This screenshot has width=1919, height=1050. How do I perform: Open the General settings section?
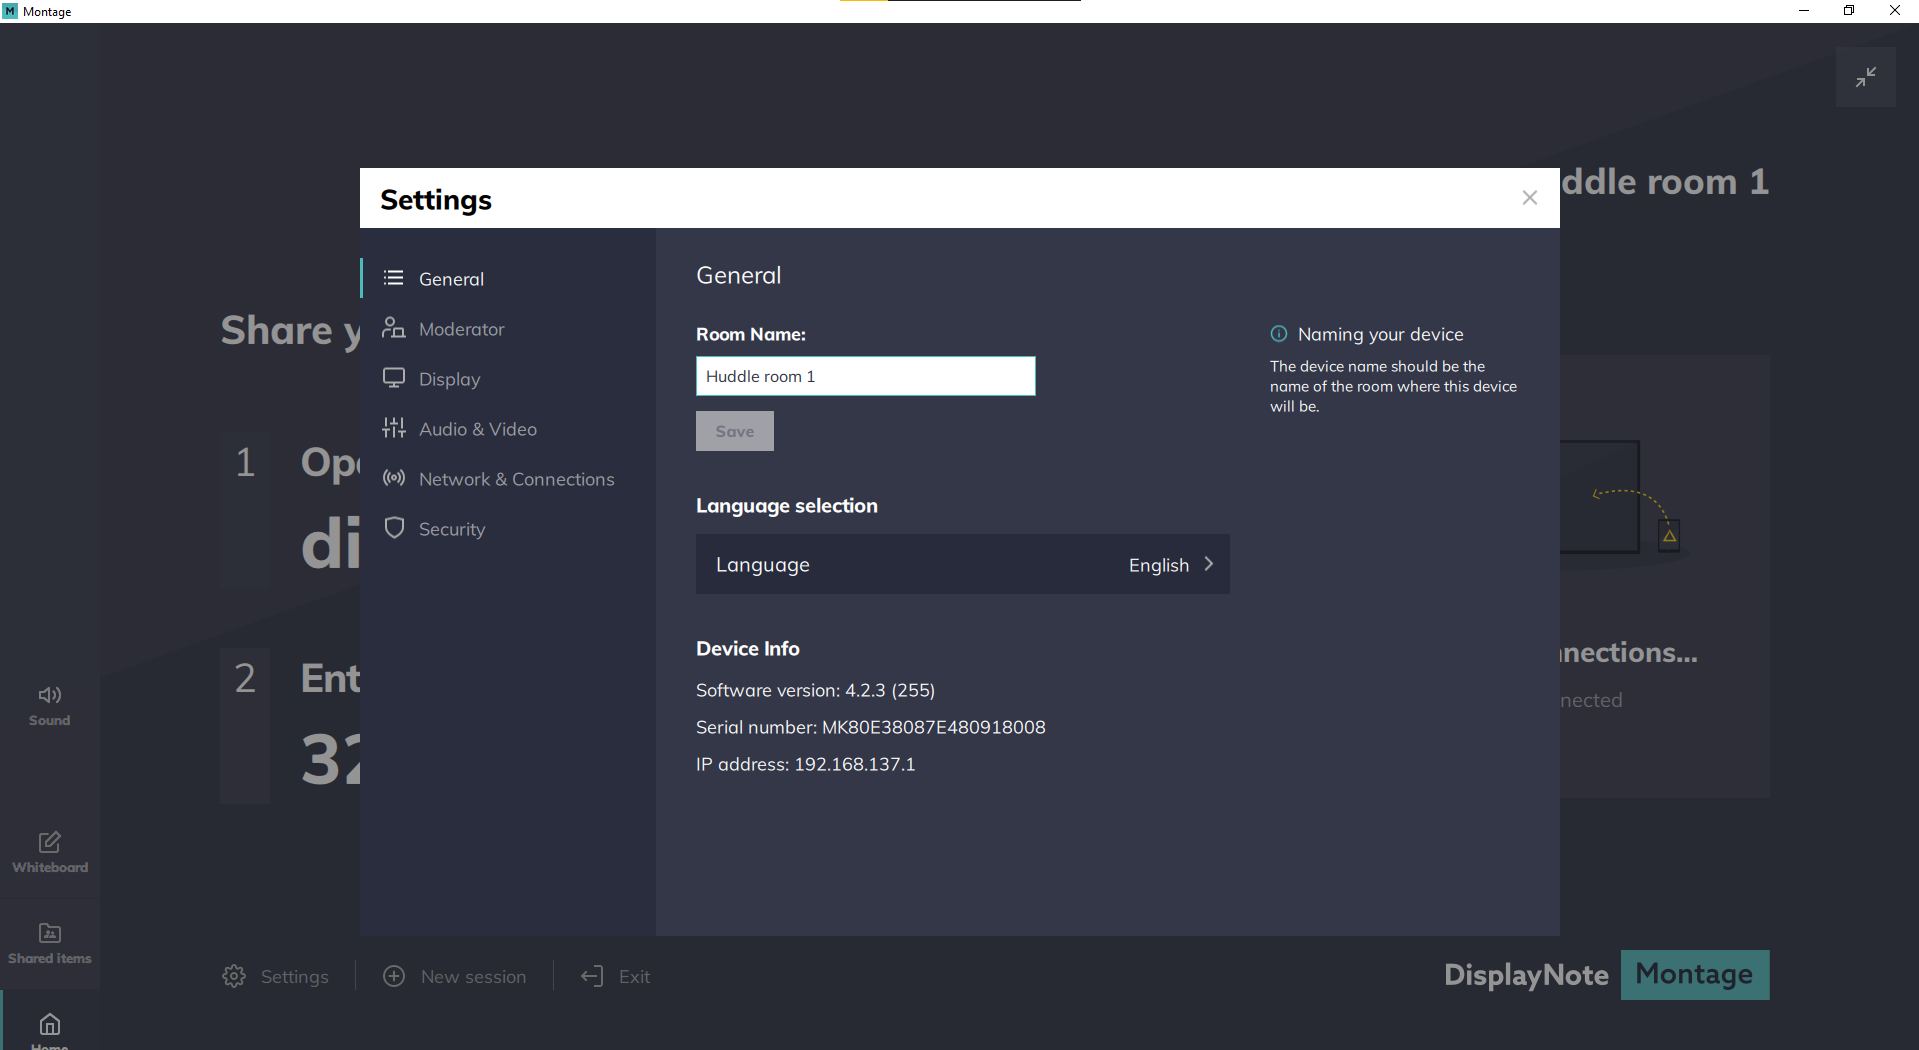click(x=507, y=279)
